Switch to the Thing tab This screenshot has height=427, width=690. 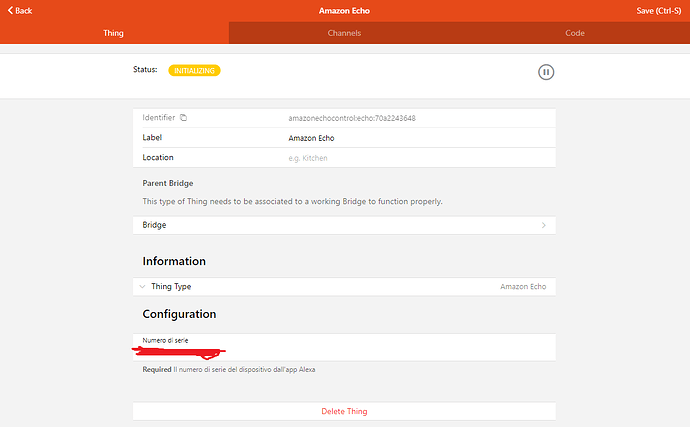[x=114, y=33]
